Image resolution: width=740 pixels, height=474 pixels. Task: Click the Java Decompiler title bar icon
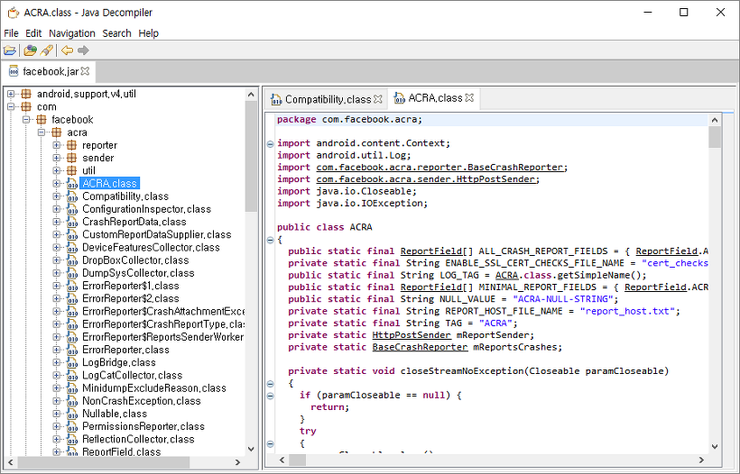pyautogui.click(x=13, y=12)
